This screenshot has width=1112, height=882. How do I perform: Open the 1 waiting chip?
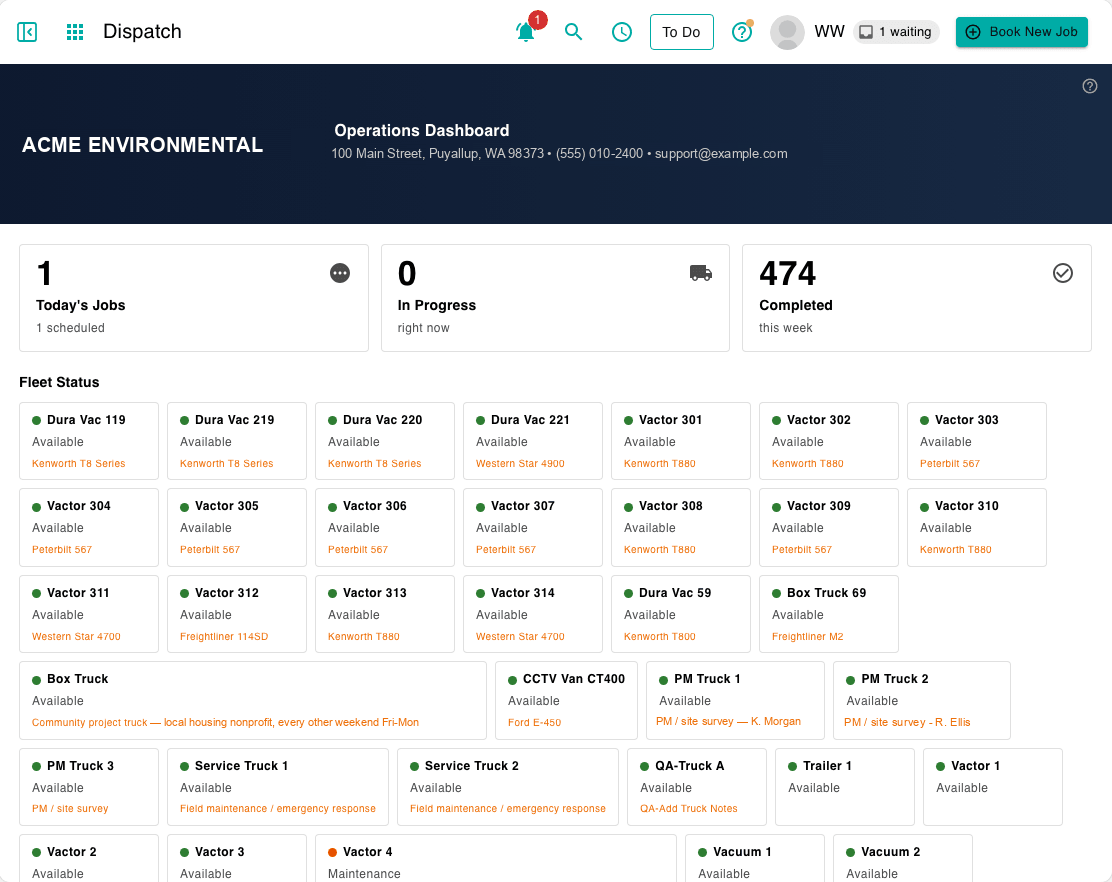(x=896, y=32)
